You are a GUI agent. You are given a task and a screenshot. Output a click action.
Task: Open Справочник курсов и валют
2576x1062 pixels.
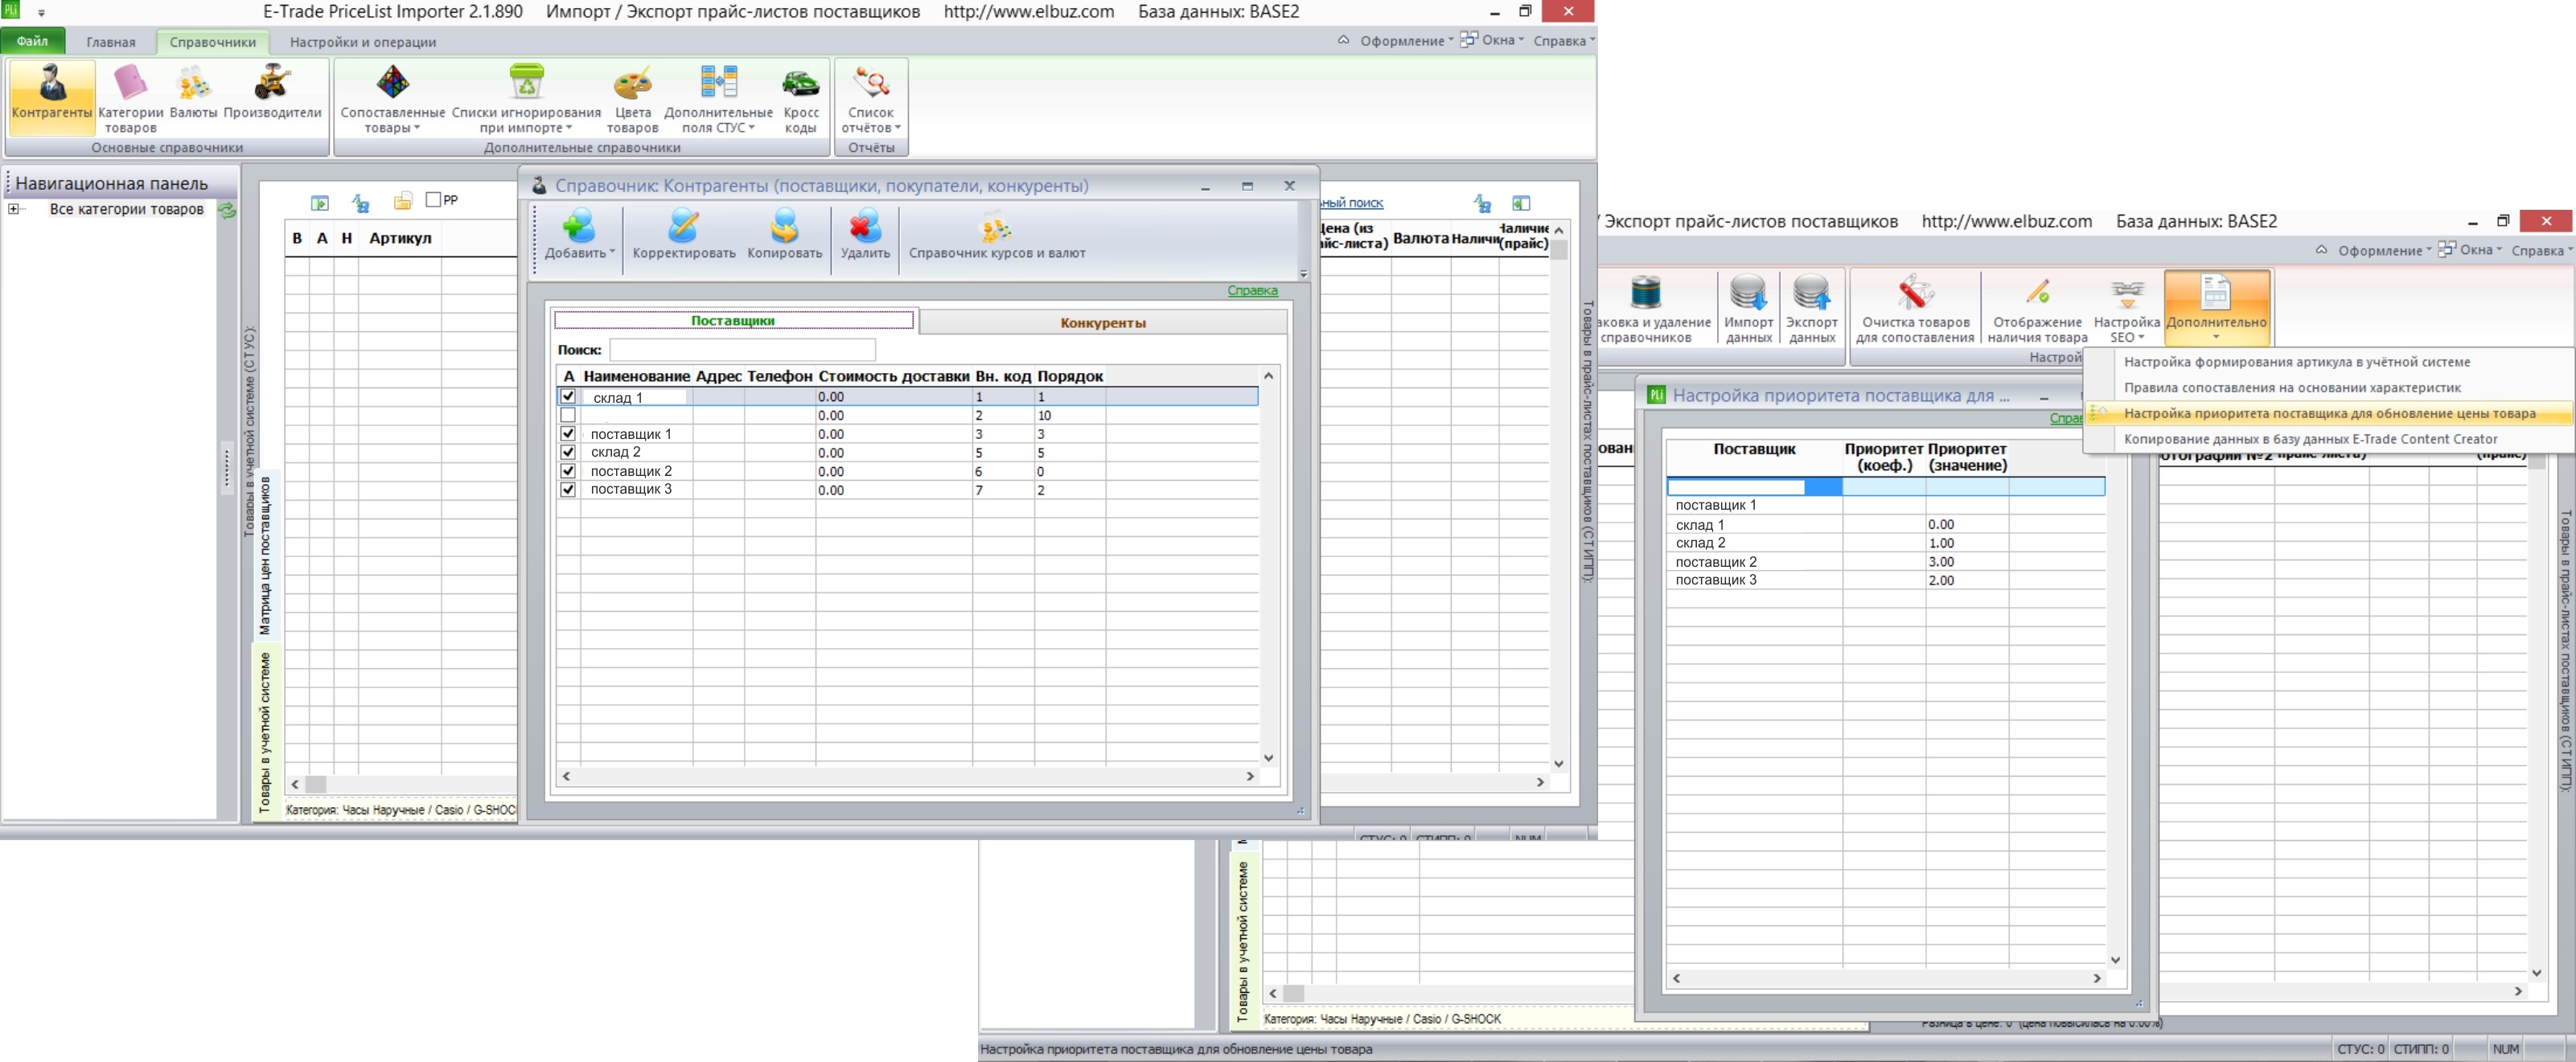(x=997, y=235)
